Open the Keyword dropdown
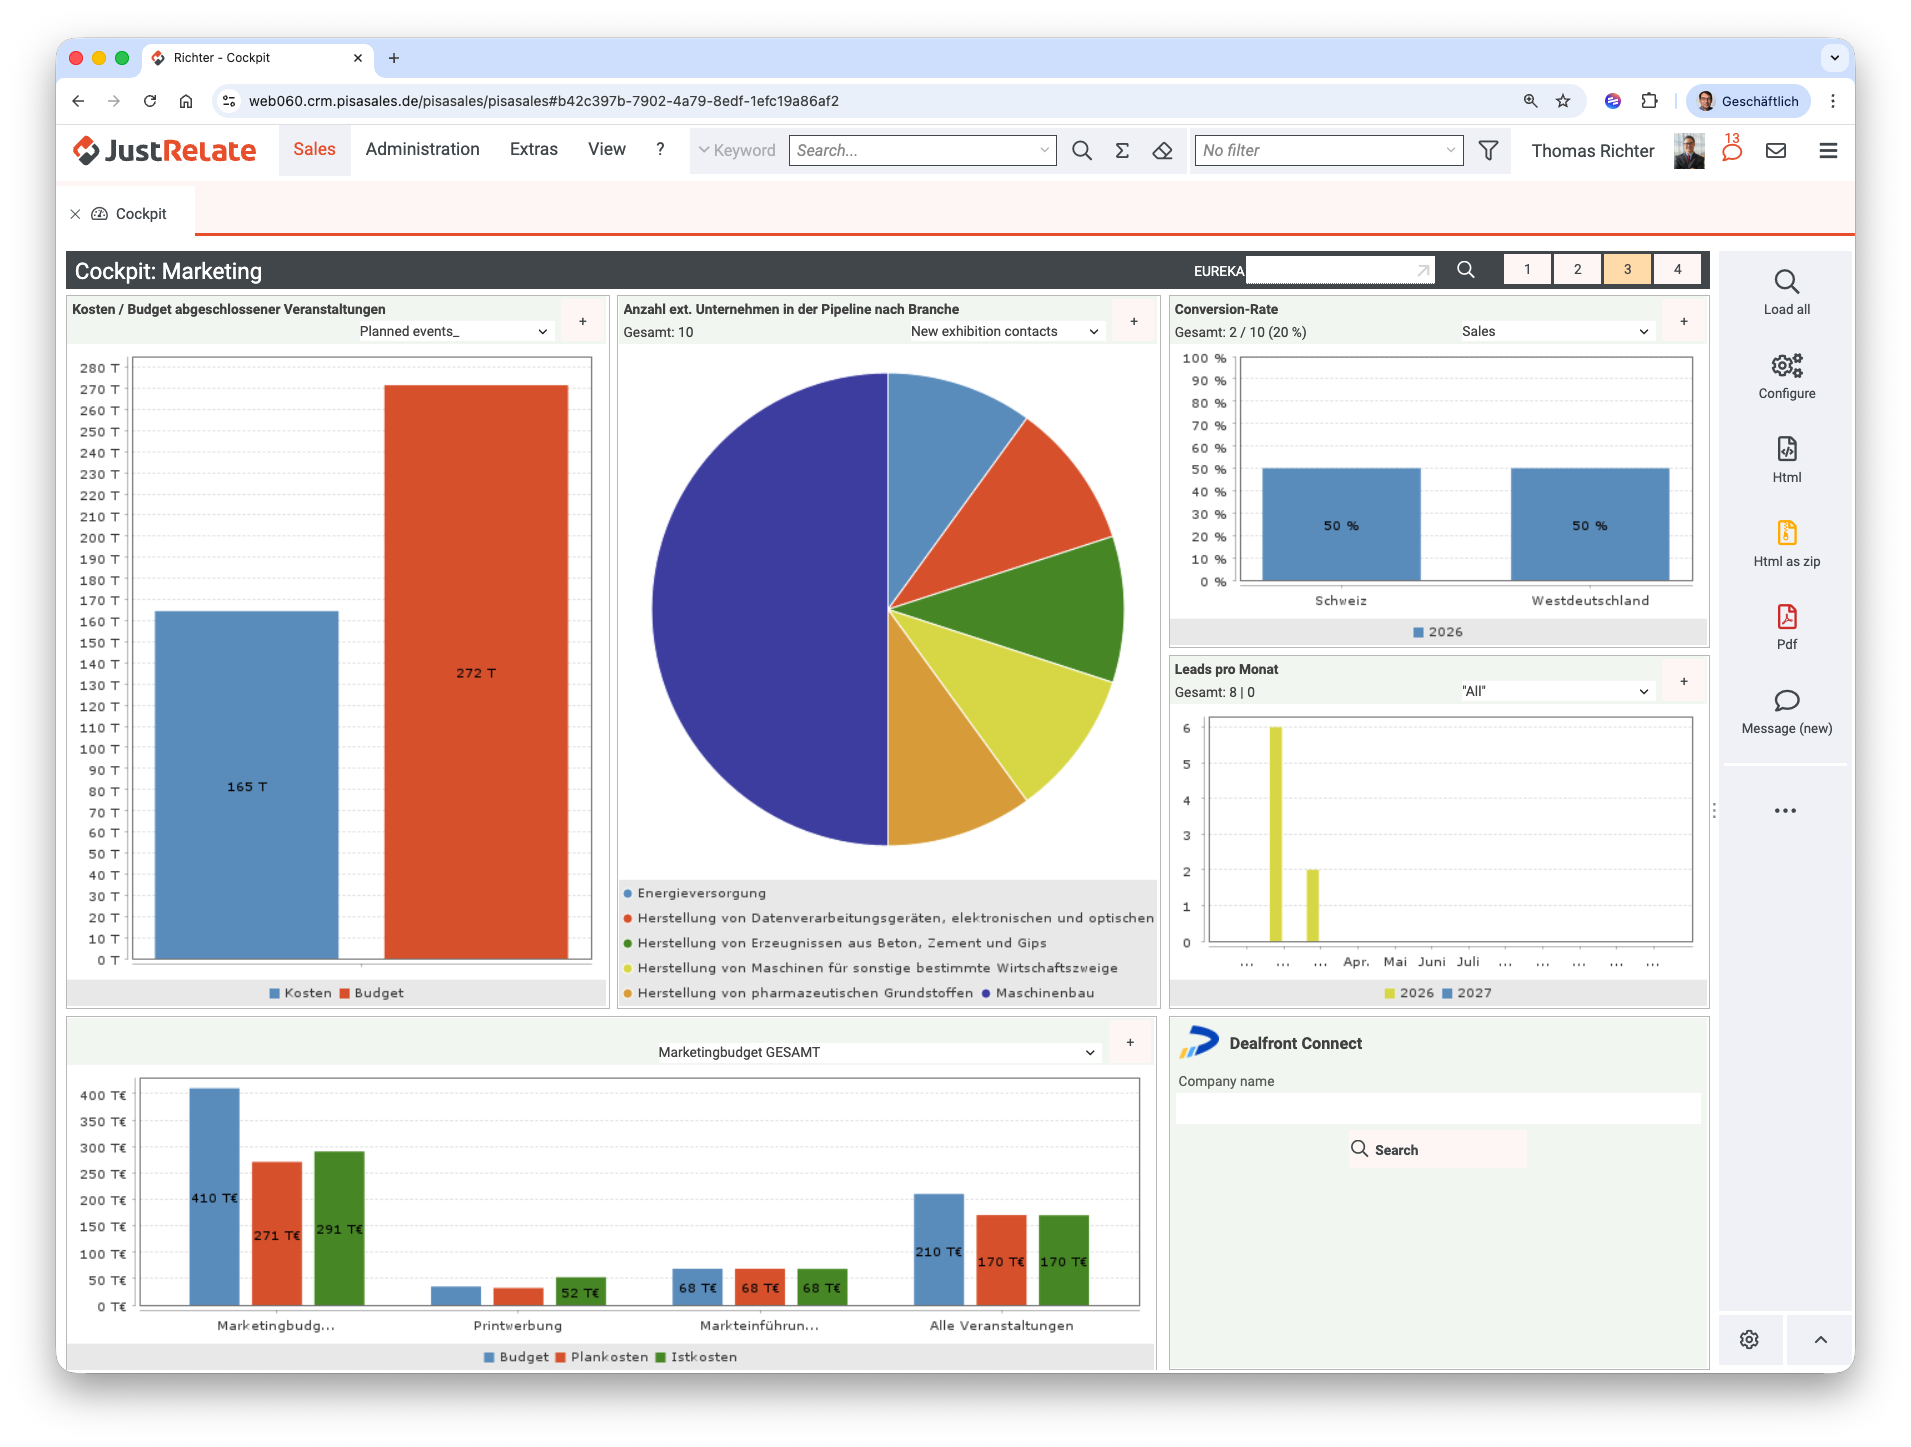The width and height of the screenshot is (1911, 1447). click(x=737, y=151)
